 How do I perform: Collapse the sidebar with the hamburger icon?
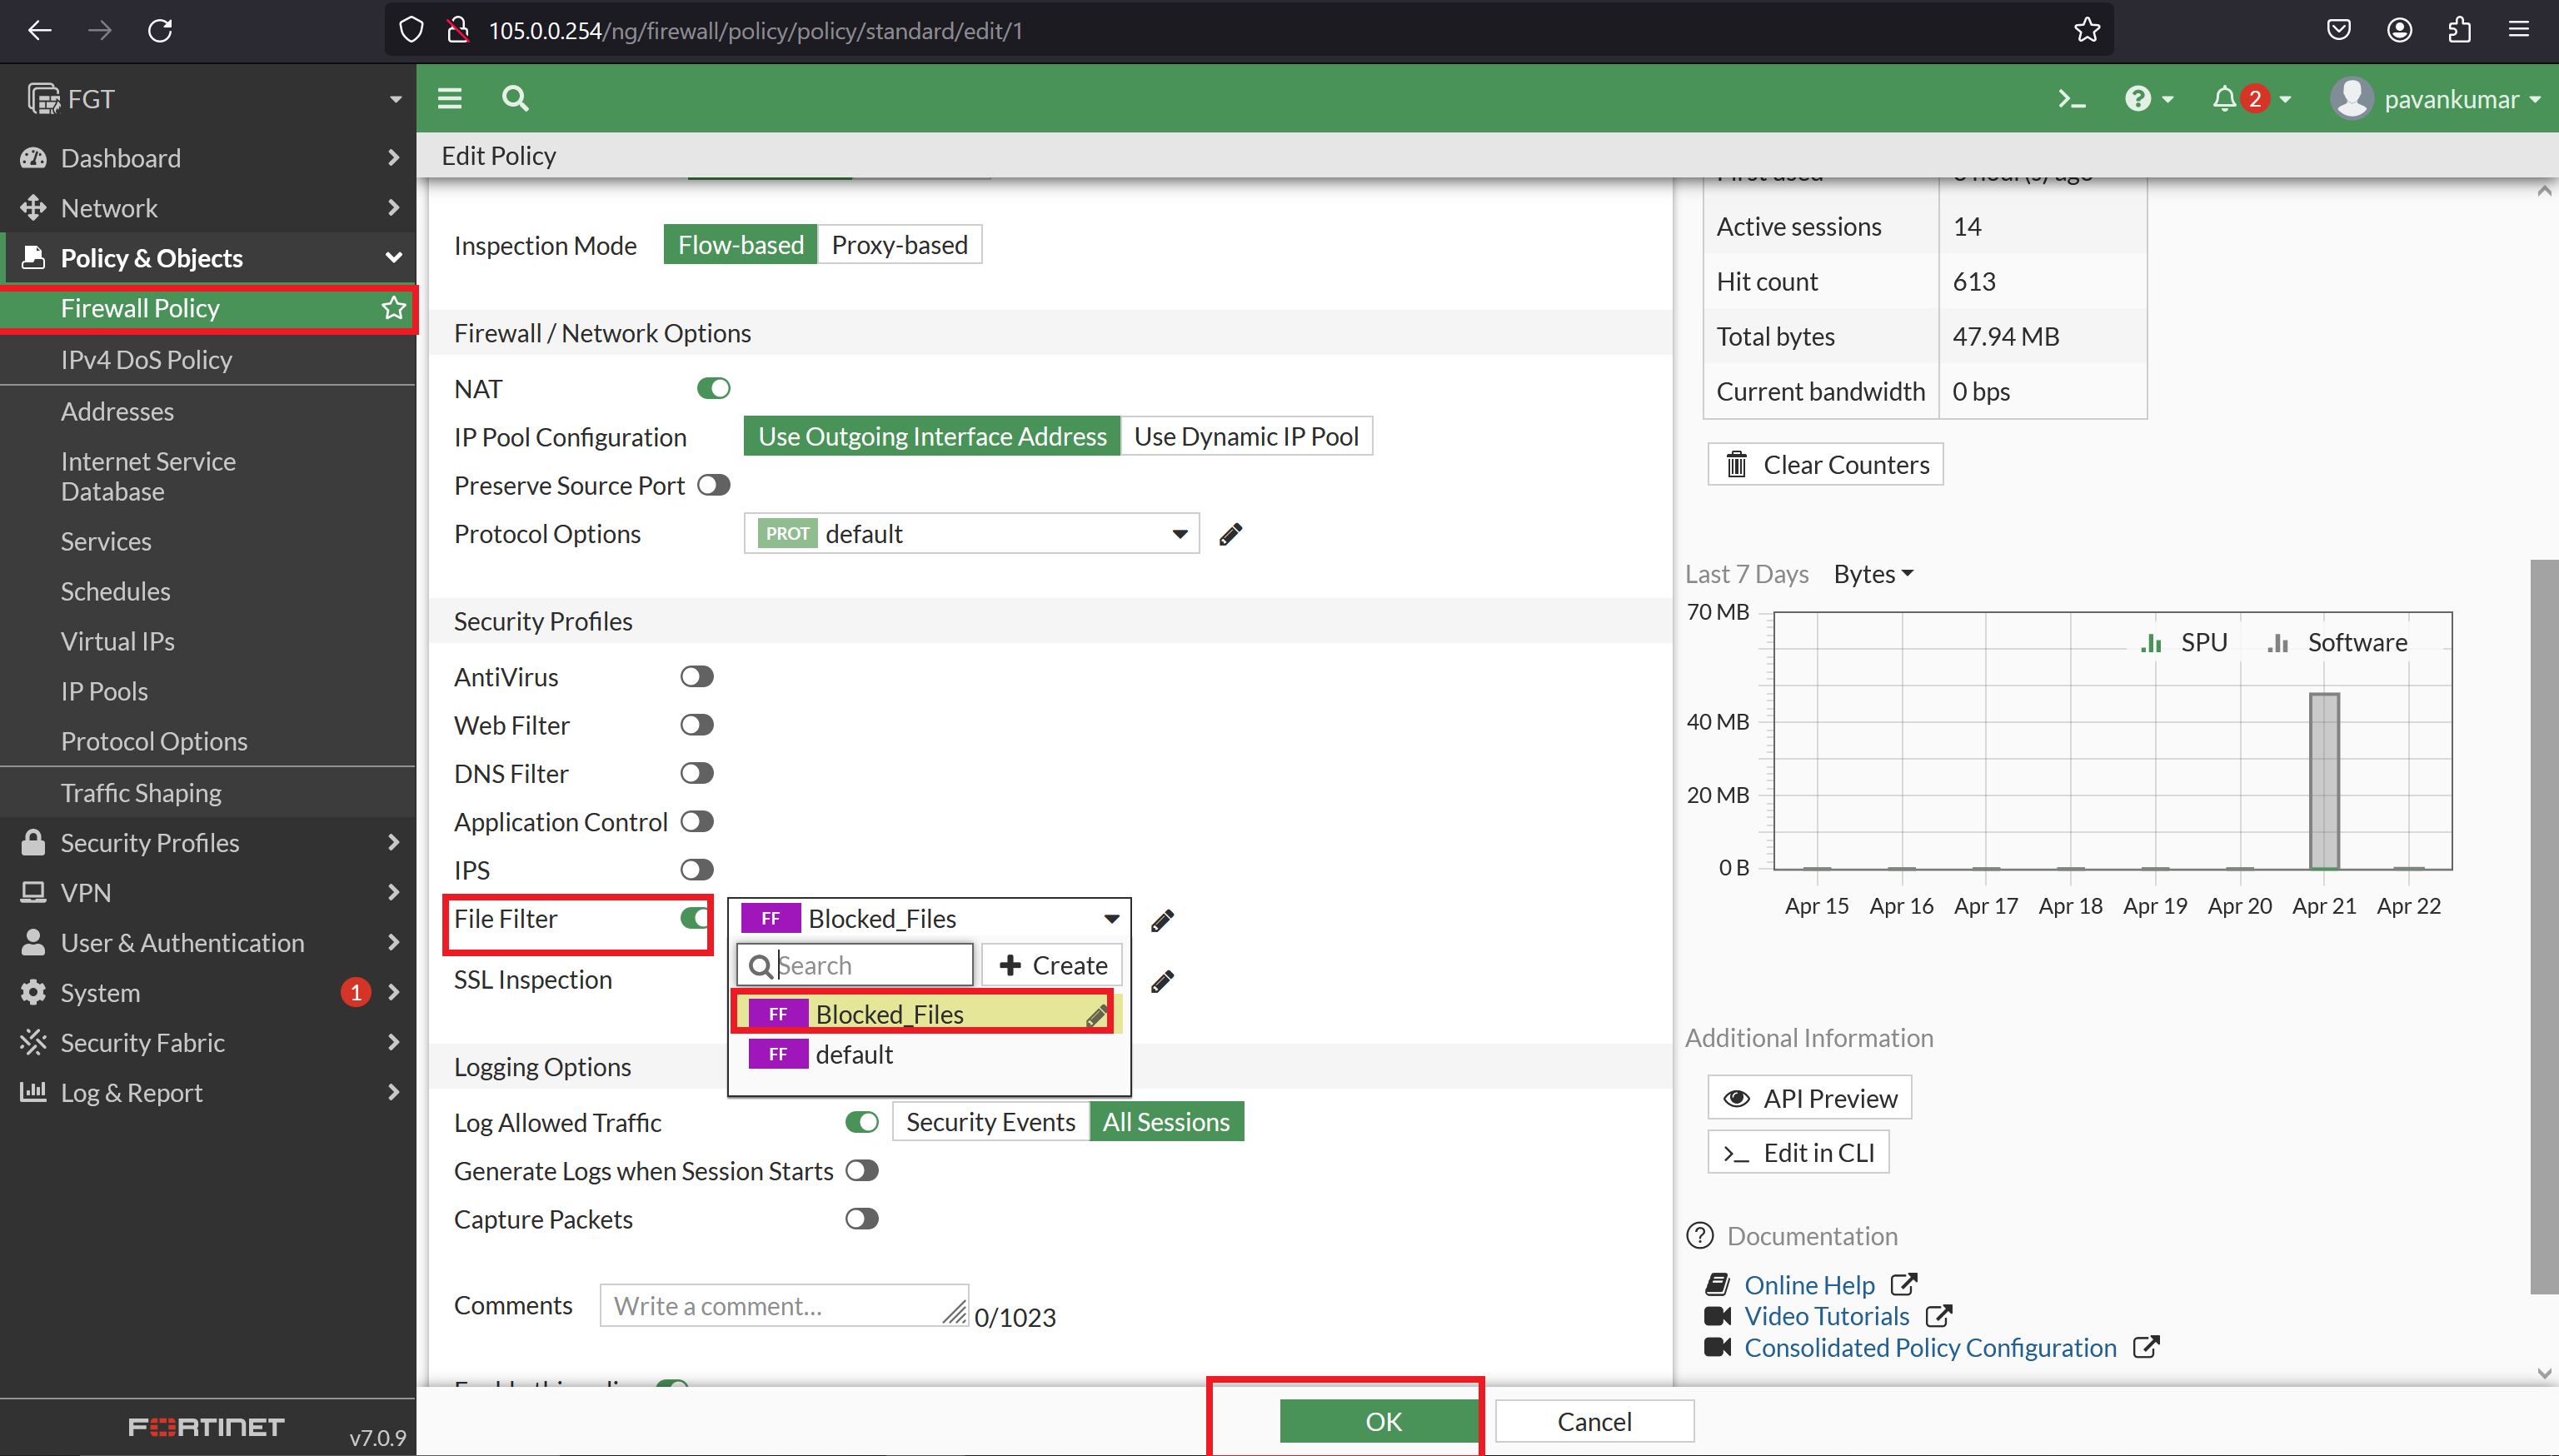pos(449,98)
